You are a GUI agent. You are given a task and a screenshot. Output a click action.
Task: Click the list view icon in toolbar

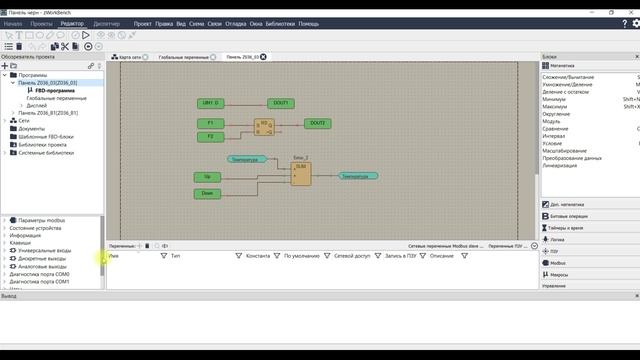click(9, 47)
